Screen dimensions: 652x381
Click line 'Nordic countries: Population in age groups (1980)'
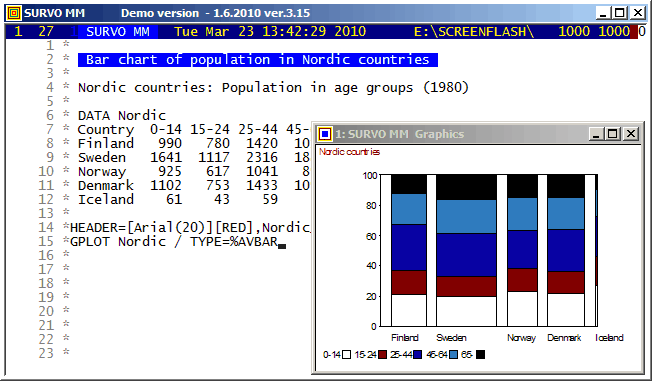(273, 87)
